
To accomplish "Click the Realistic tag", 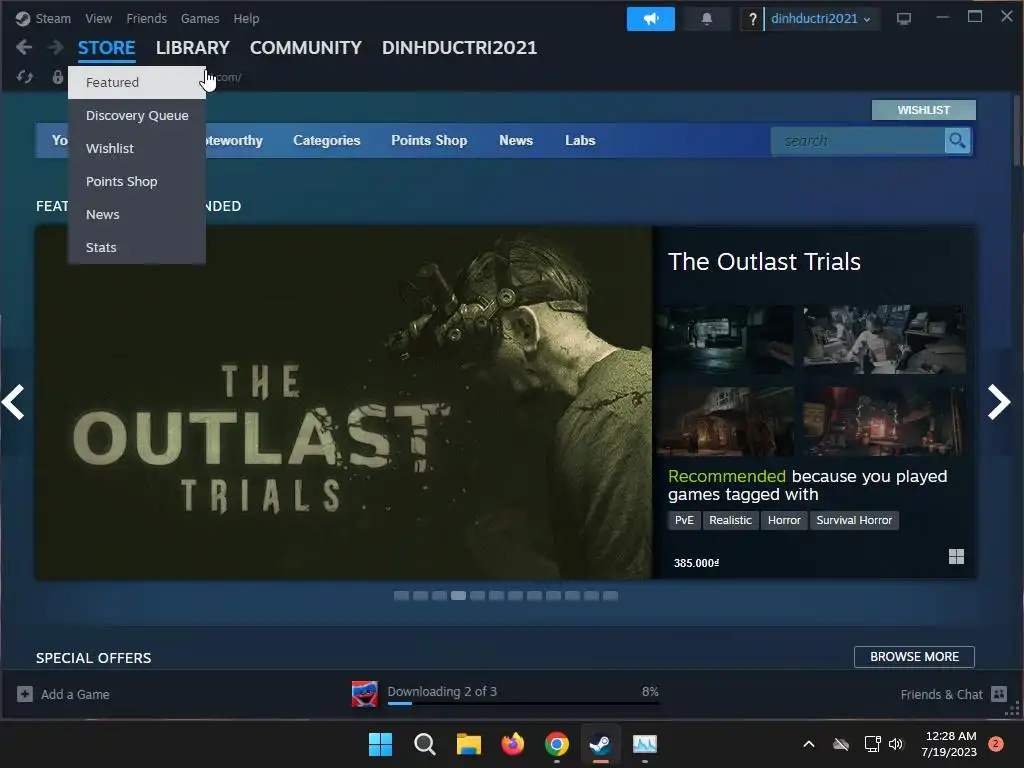I will coord(730,520).
